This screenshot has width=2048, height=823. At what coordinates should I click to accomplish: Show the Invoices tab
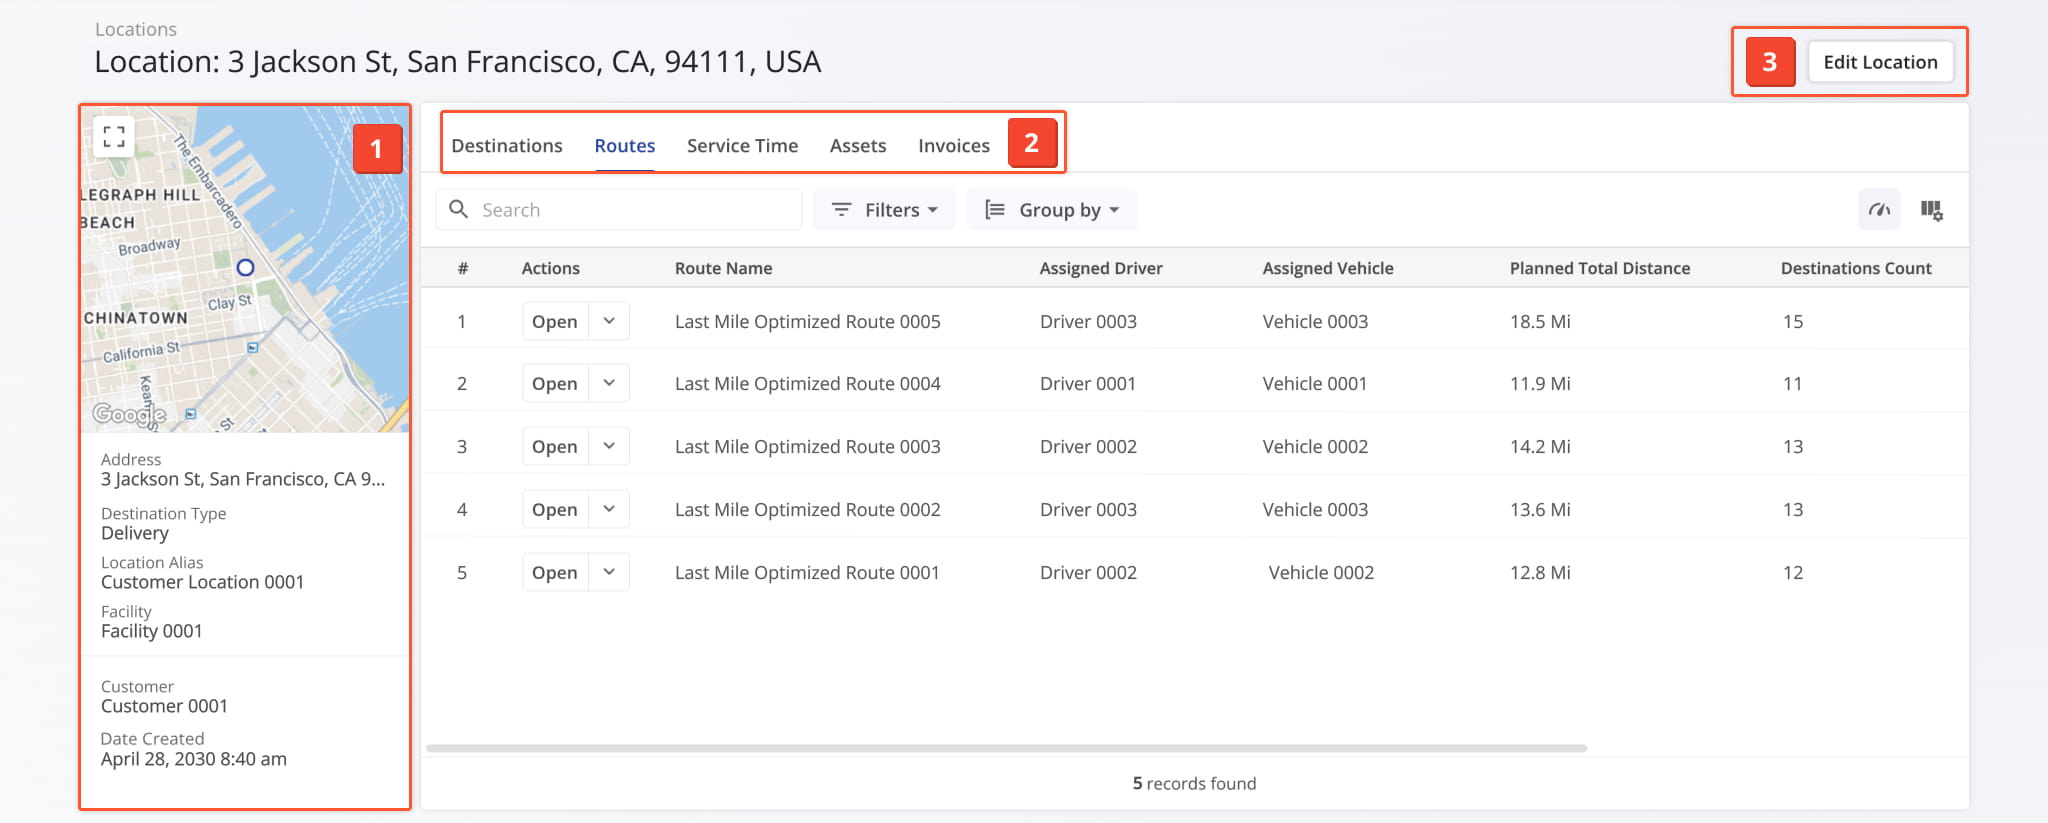click(x=954, y=146)
